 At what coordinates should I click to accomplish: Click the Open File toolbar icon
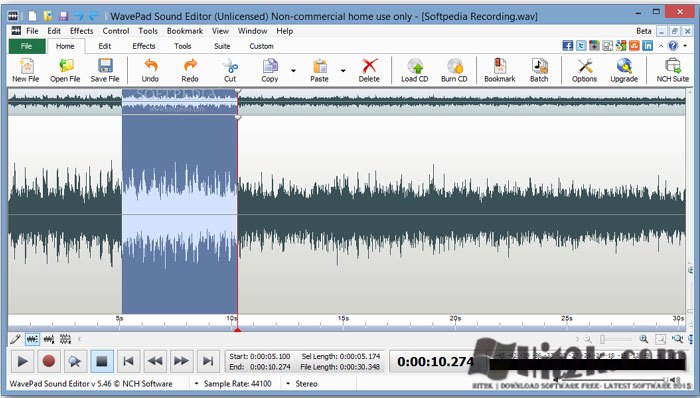pyautogui.click(x=65, y=70)
